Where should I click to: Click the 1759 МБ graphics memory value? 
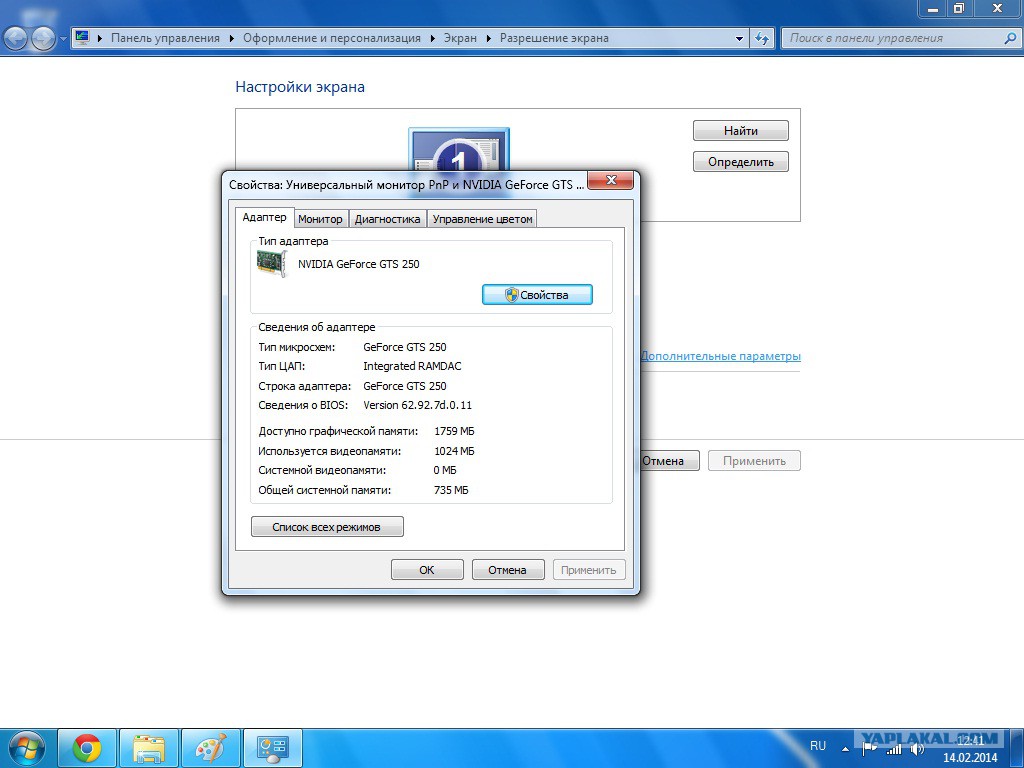(454, 431)
